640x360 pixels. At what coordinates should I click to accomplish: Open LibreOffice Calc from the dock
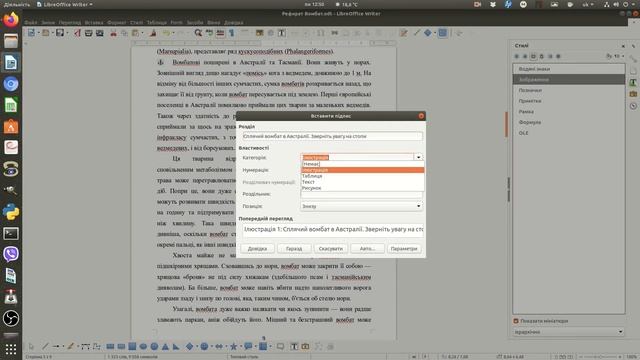11,105
